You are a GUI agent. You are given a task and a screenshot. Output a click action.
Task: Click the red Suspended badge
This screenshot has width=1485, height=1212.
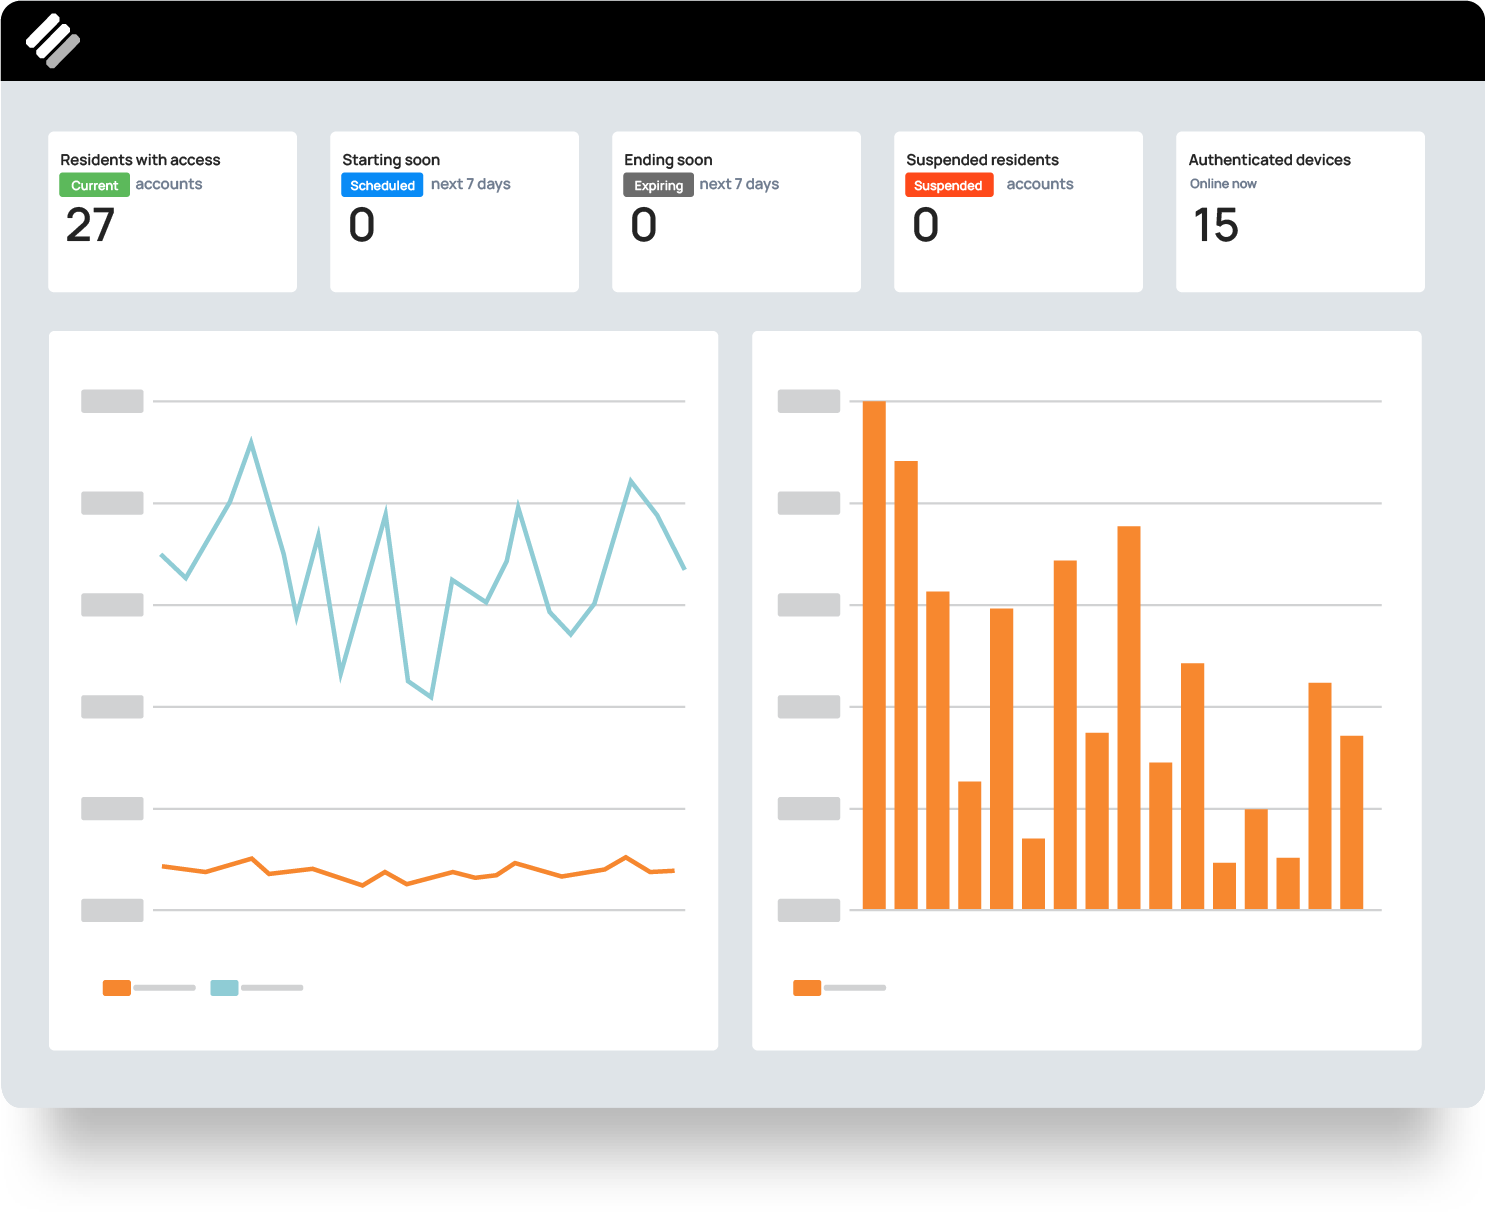tap(949, 185)
